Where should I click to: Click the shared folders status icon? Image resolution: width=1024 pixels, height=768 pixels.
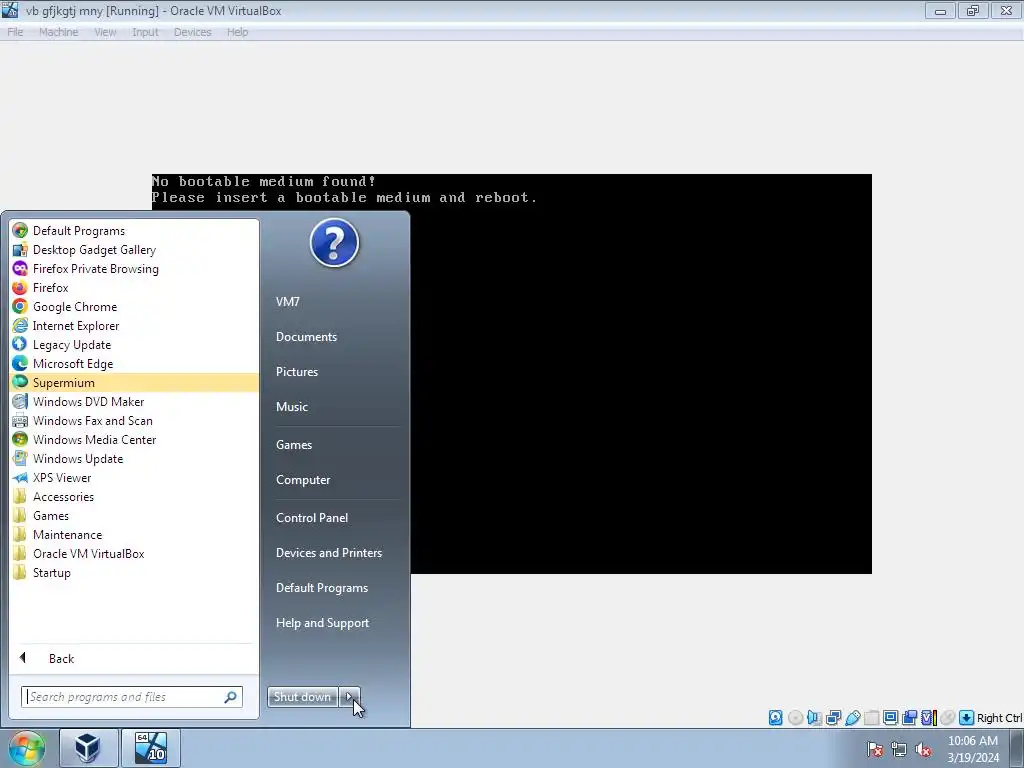[871, 718]
